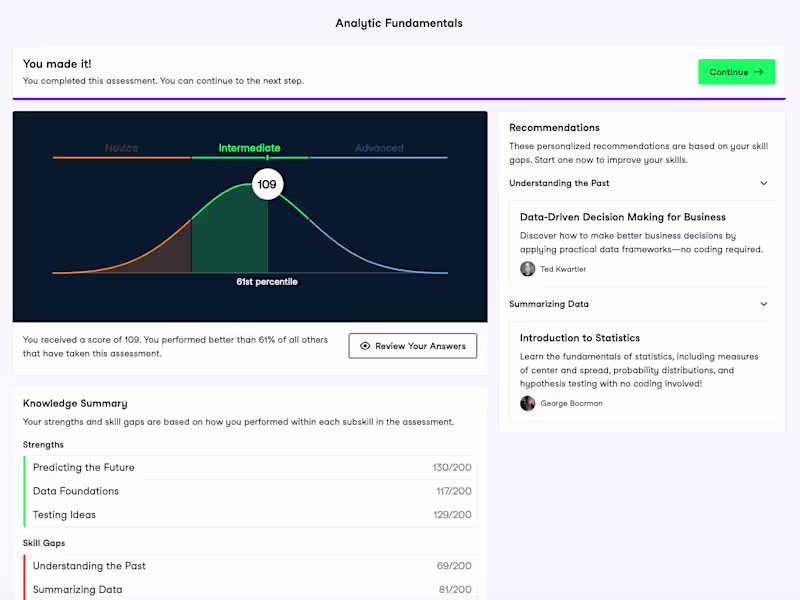
Task: Click the 109 score marker on the curve
Action: pos(267,185)
